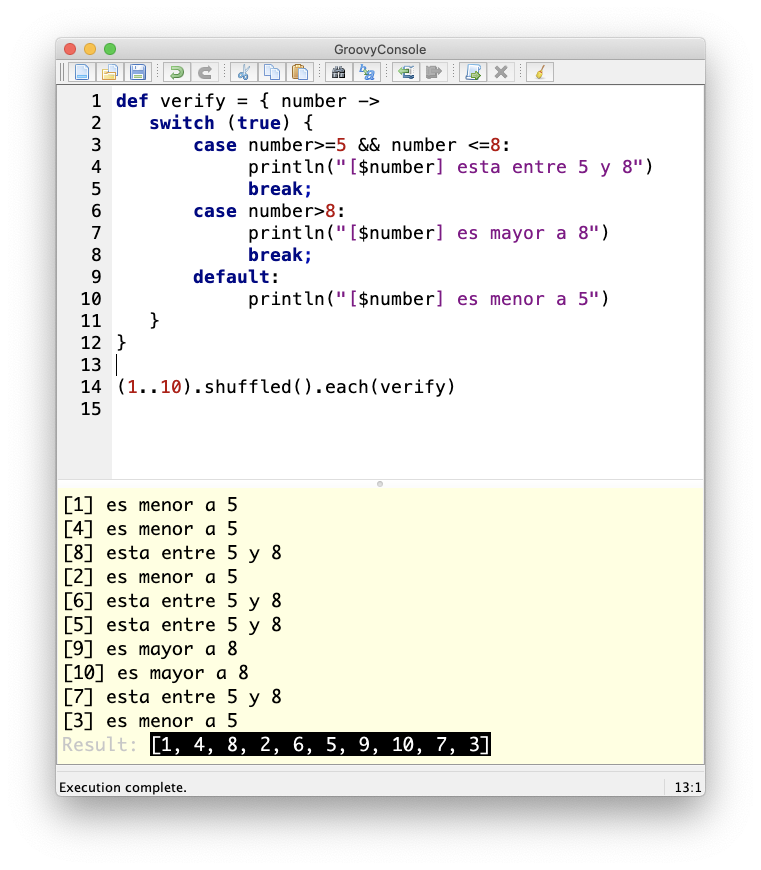Click the println 'es mayor a 8' code line
This screenshot has width=761, height=870.
click(429, 233)
